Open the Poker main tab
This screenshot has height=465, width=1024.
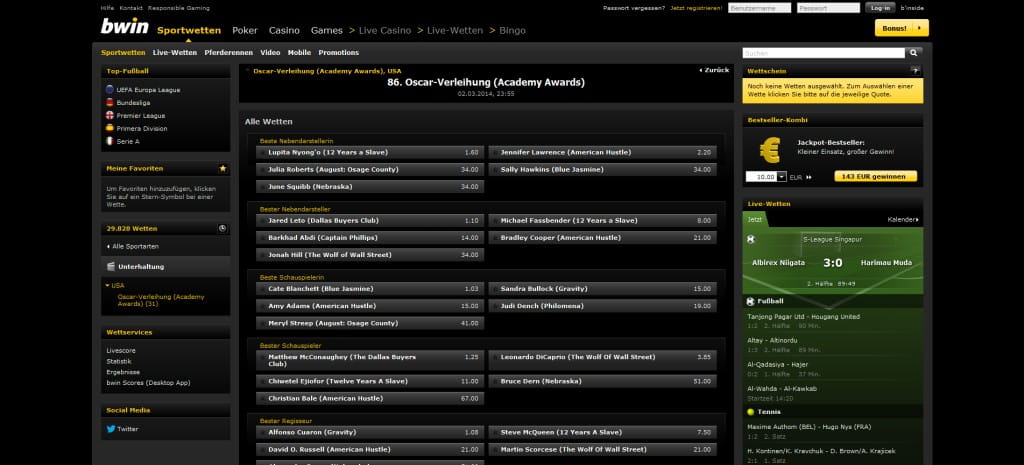(245, 31)
